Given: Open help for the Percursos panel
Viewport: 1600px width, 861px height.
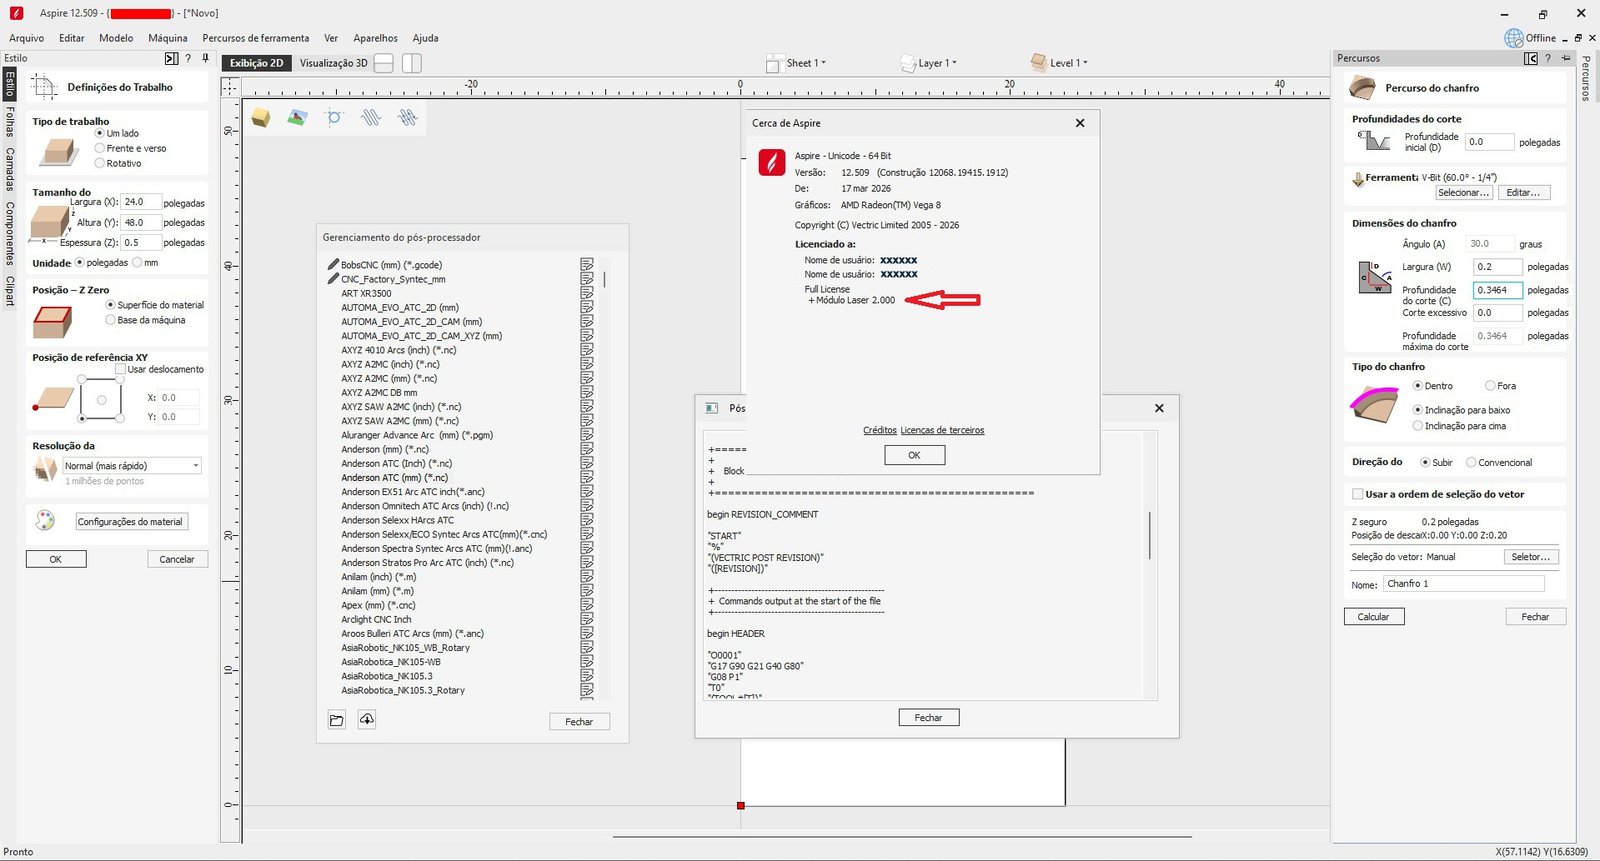Looking at the screenshot, I should tap(1548, 59).
